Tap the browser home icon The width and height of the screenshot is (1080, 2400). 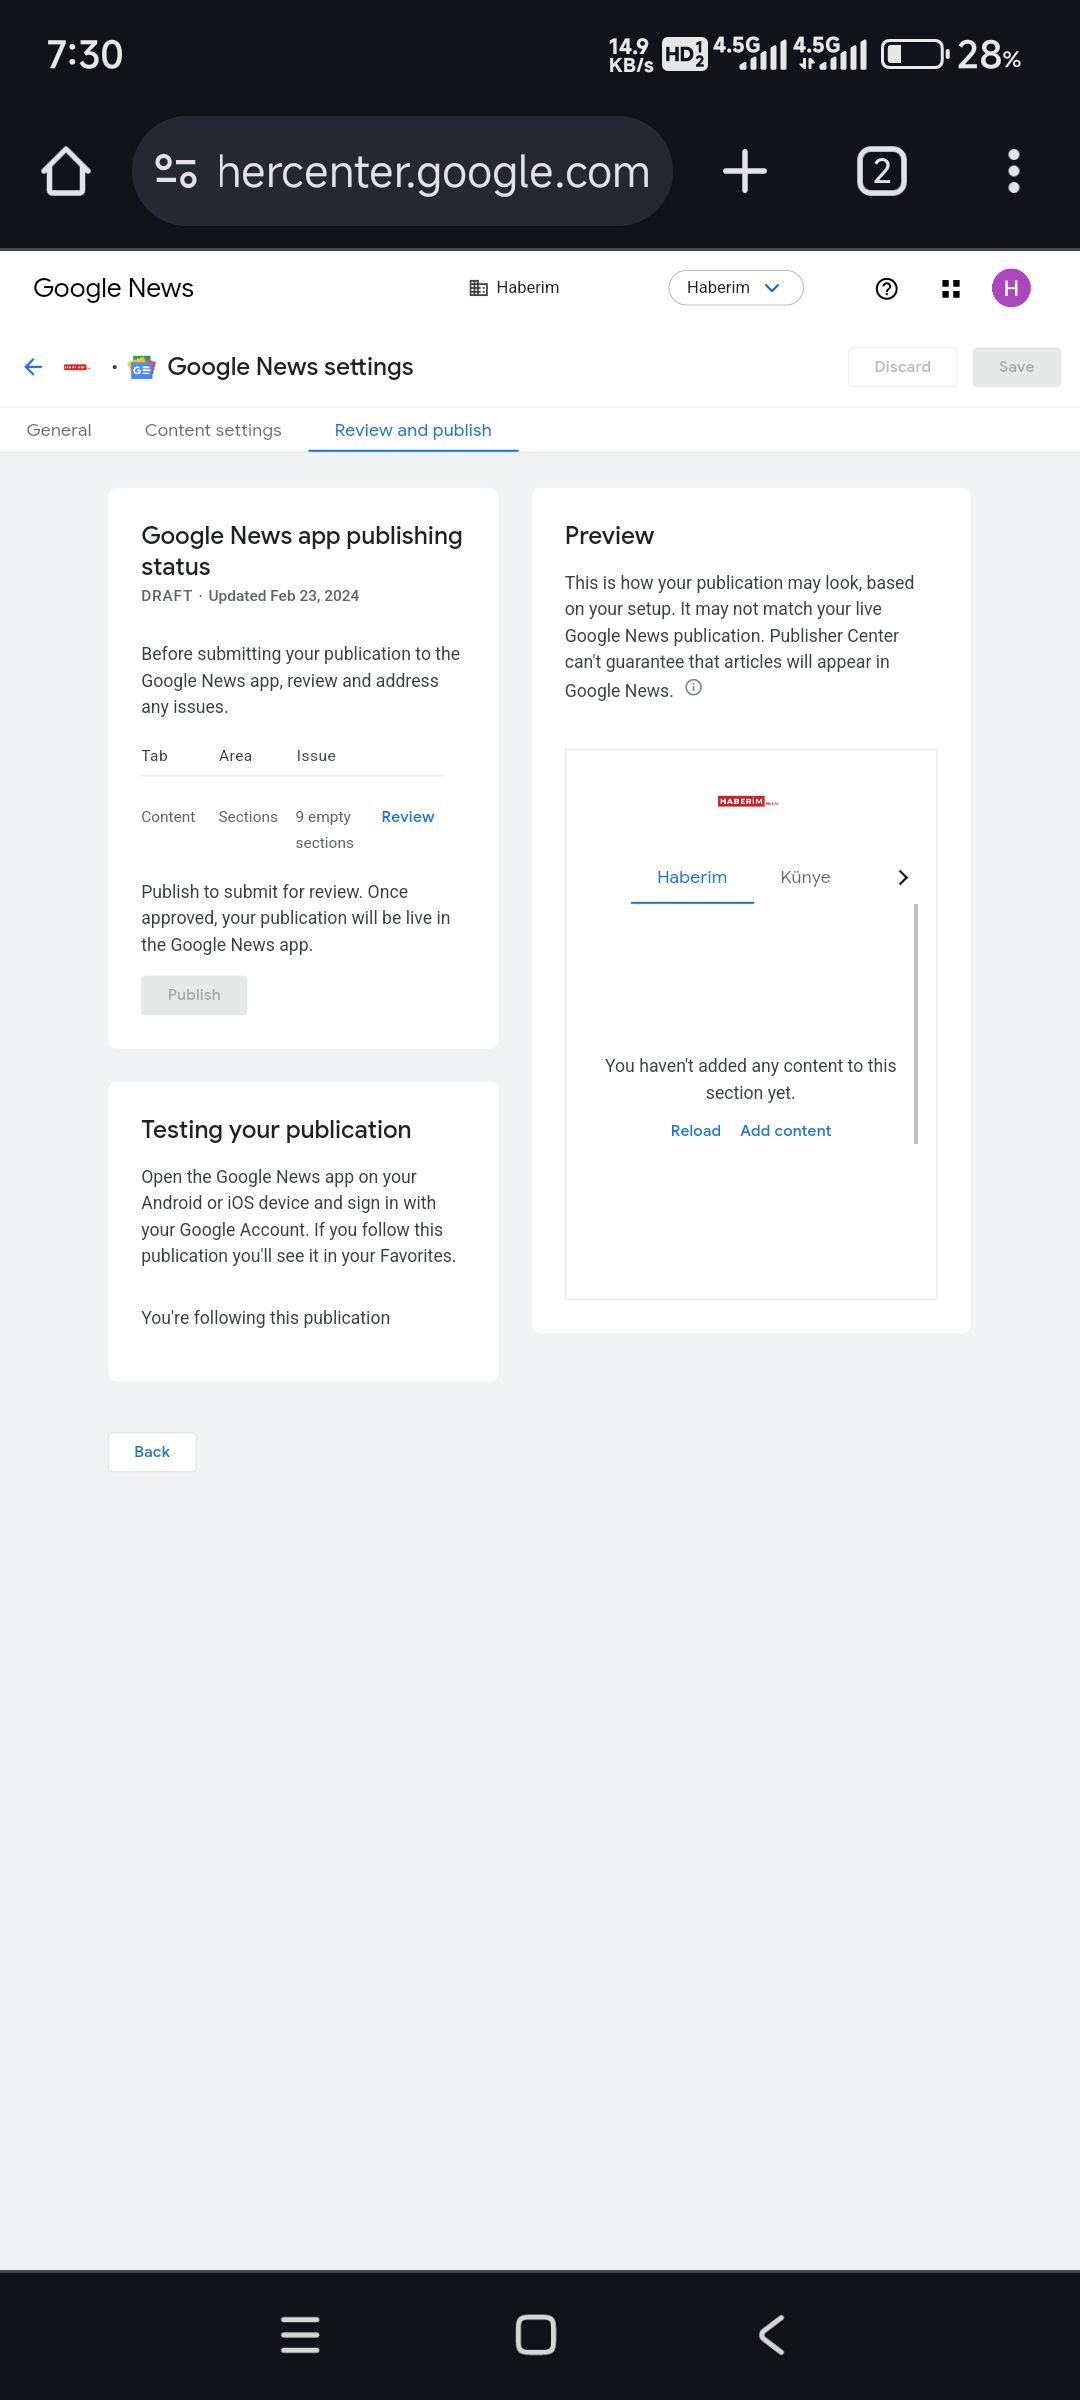(x=66, y=171)
